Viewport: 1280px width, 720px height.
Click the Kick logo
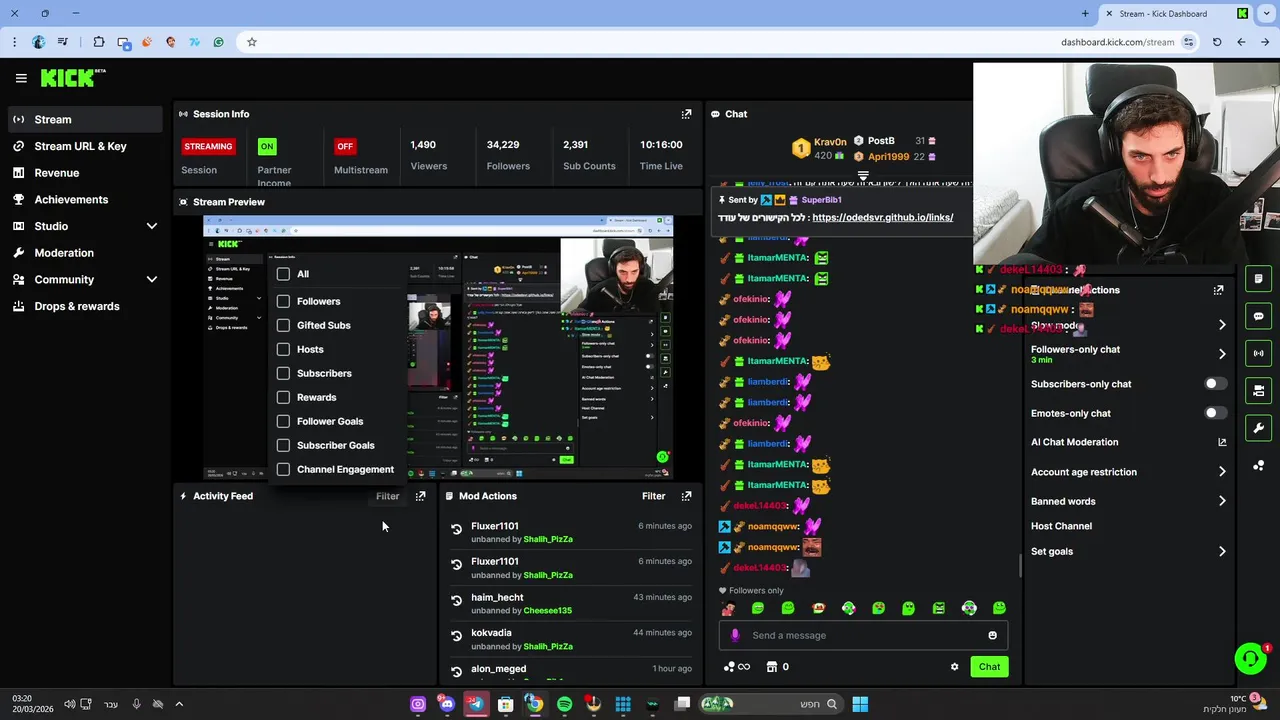coord(72,78)
